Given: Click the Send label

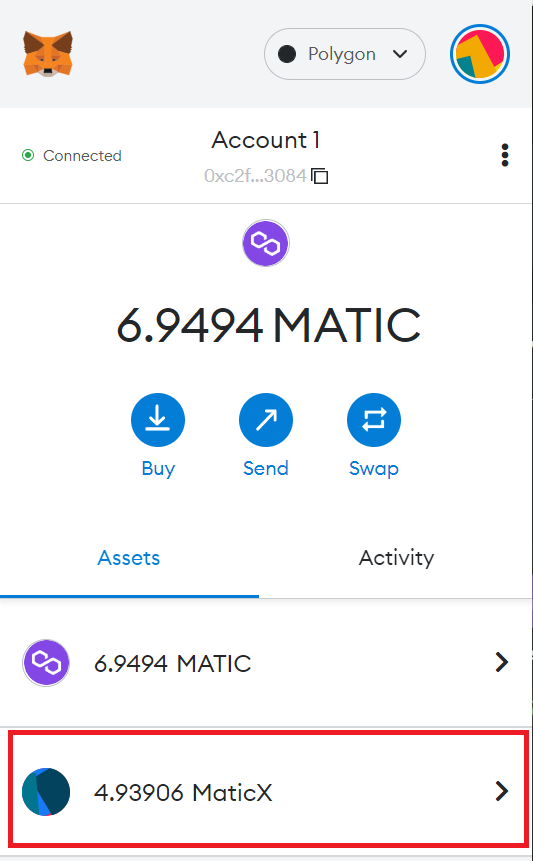Looking at the screenshot, I should [x=266, y=468].
